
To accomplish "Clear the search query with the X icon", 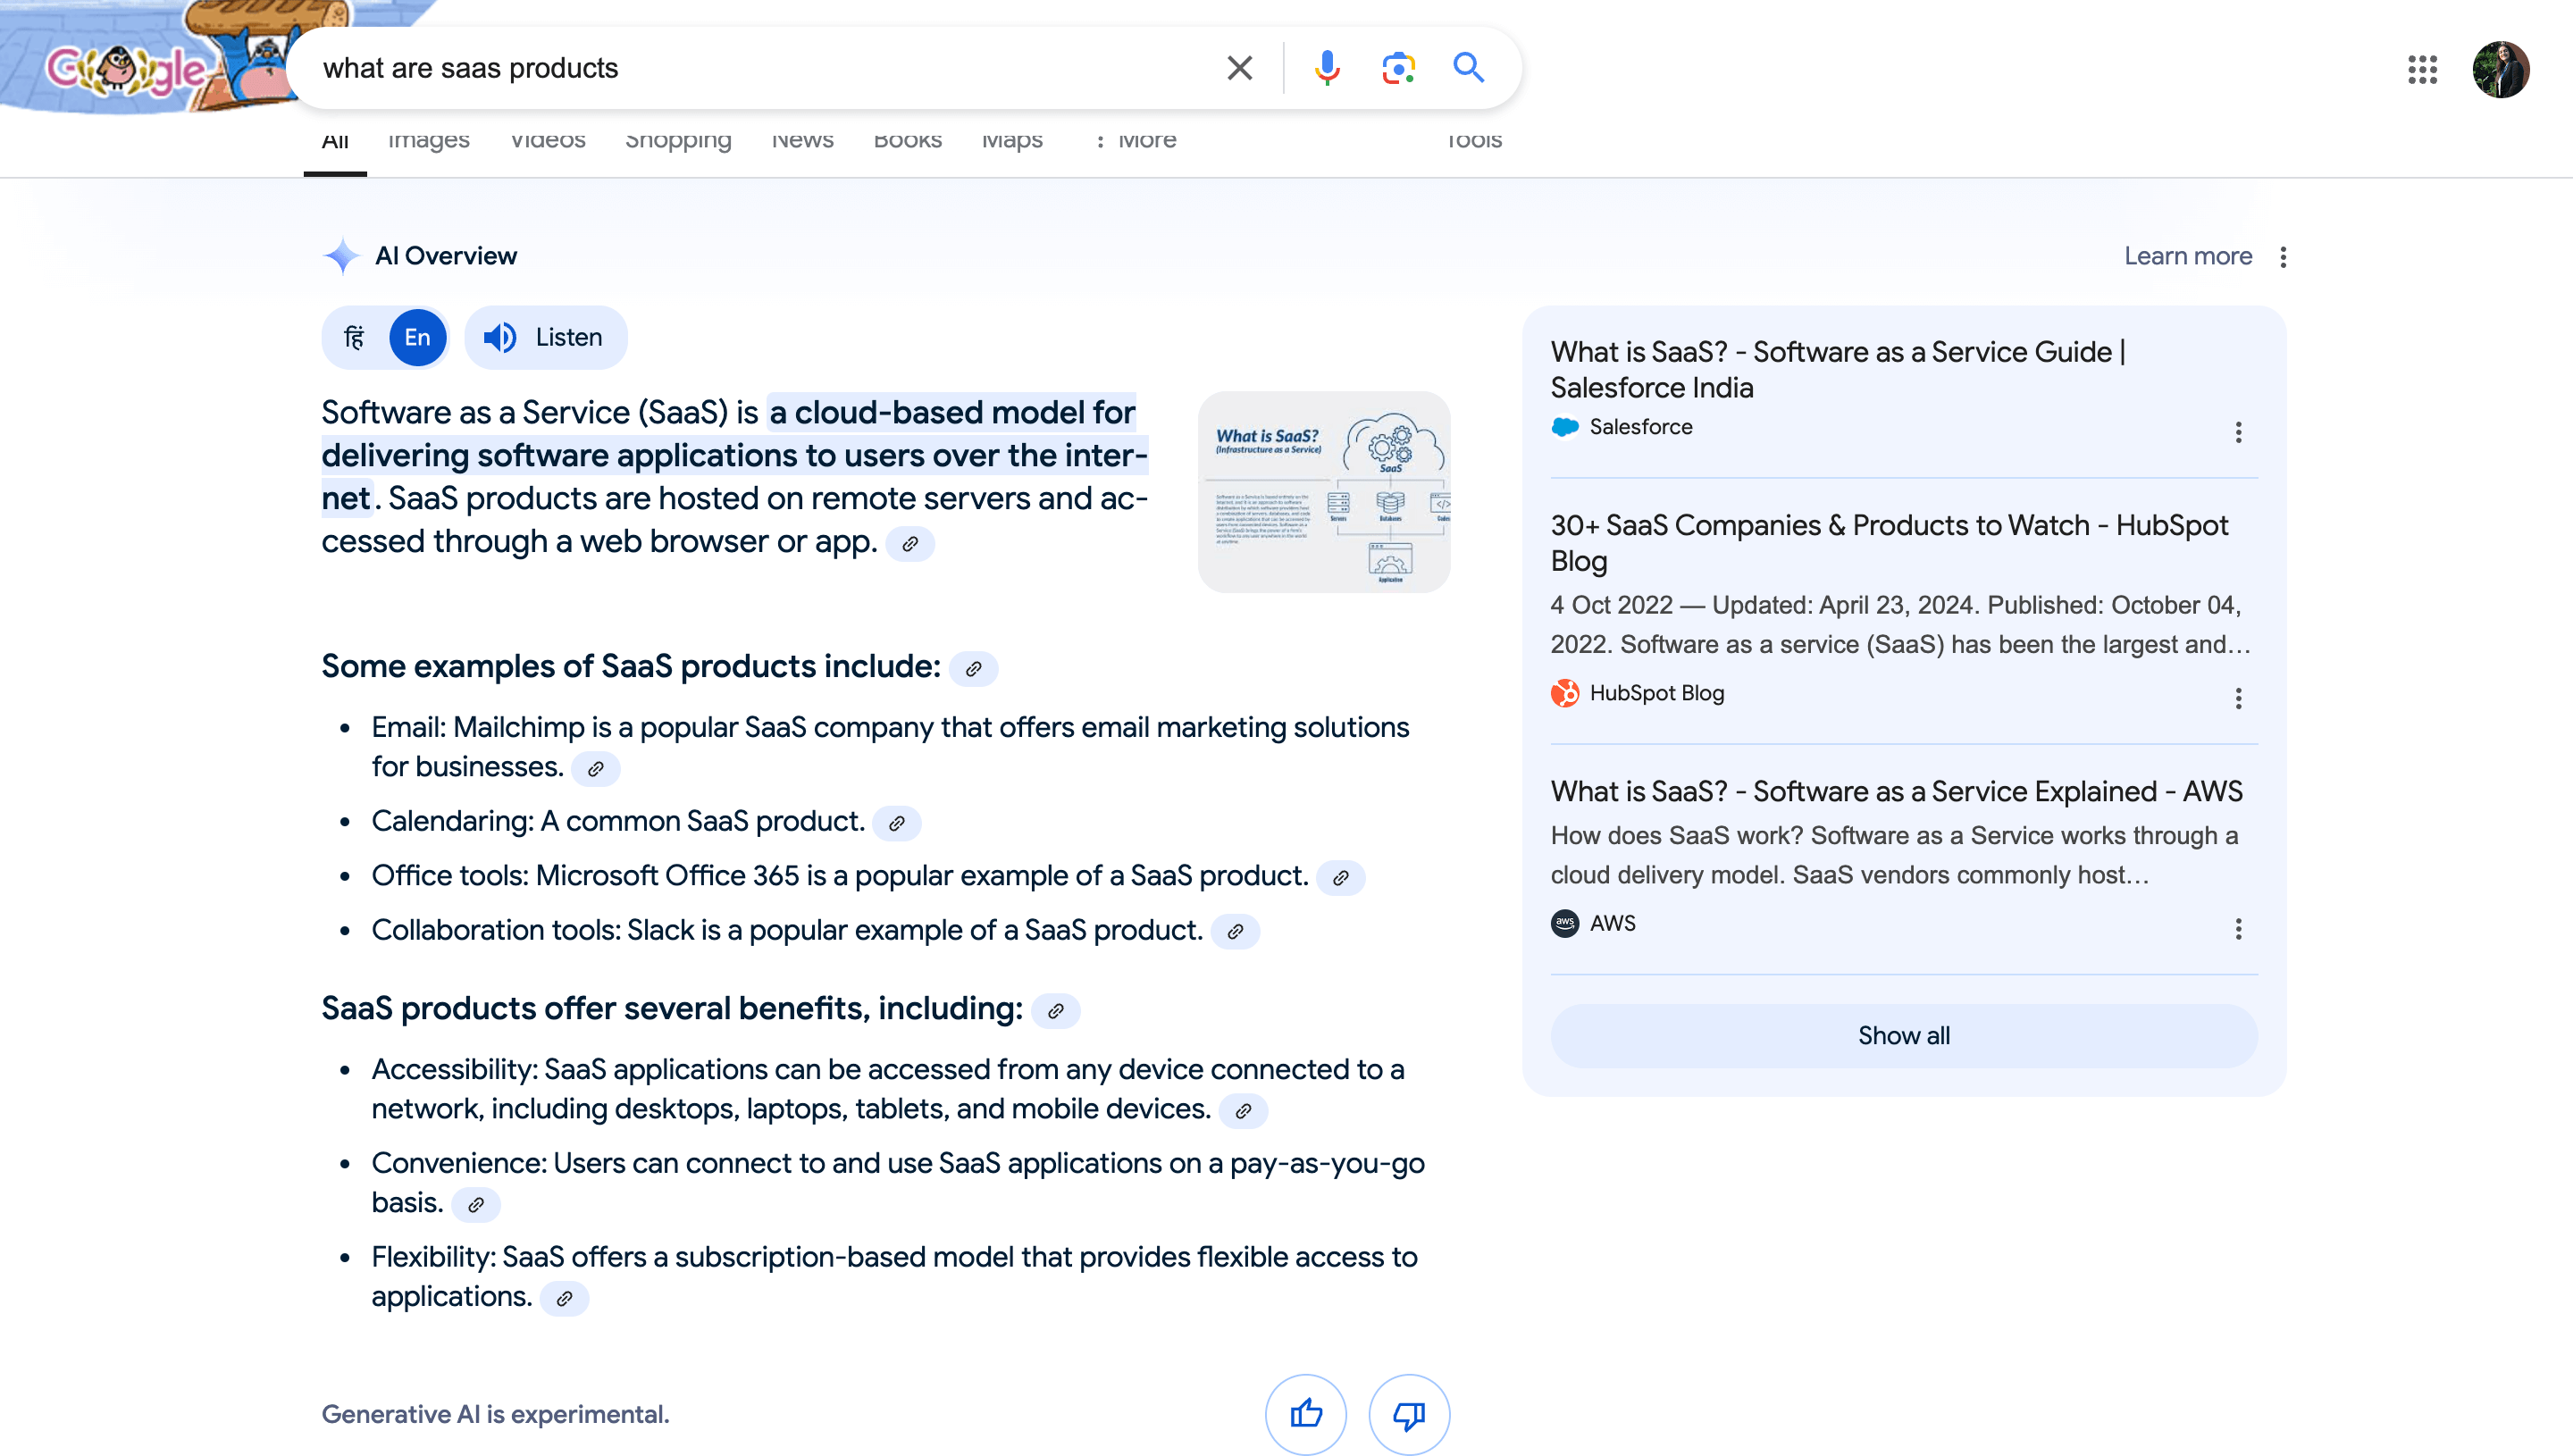I will (1239, 68).
